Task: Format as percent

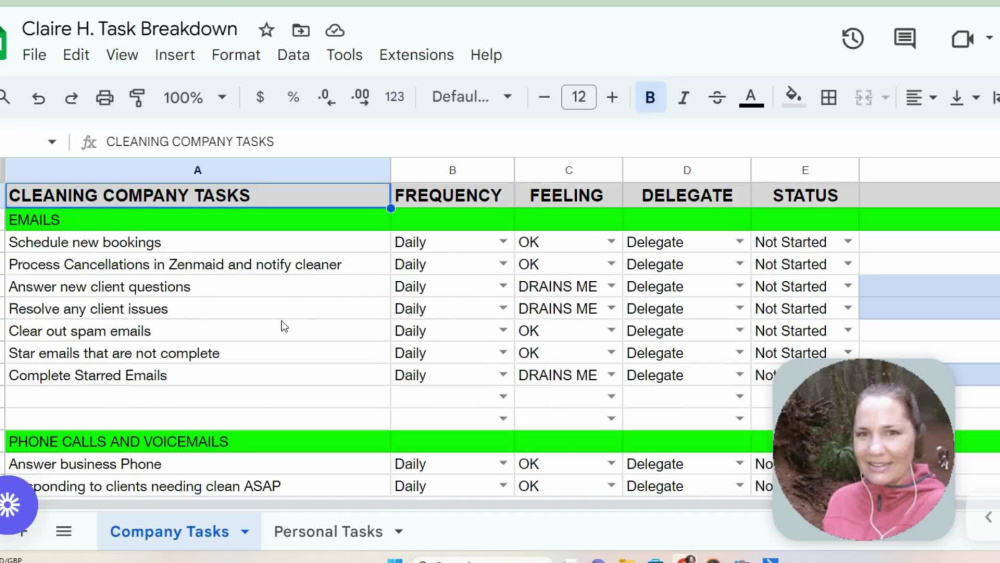Action: click(293, 97)
